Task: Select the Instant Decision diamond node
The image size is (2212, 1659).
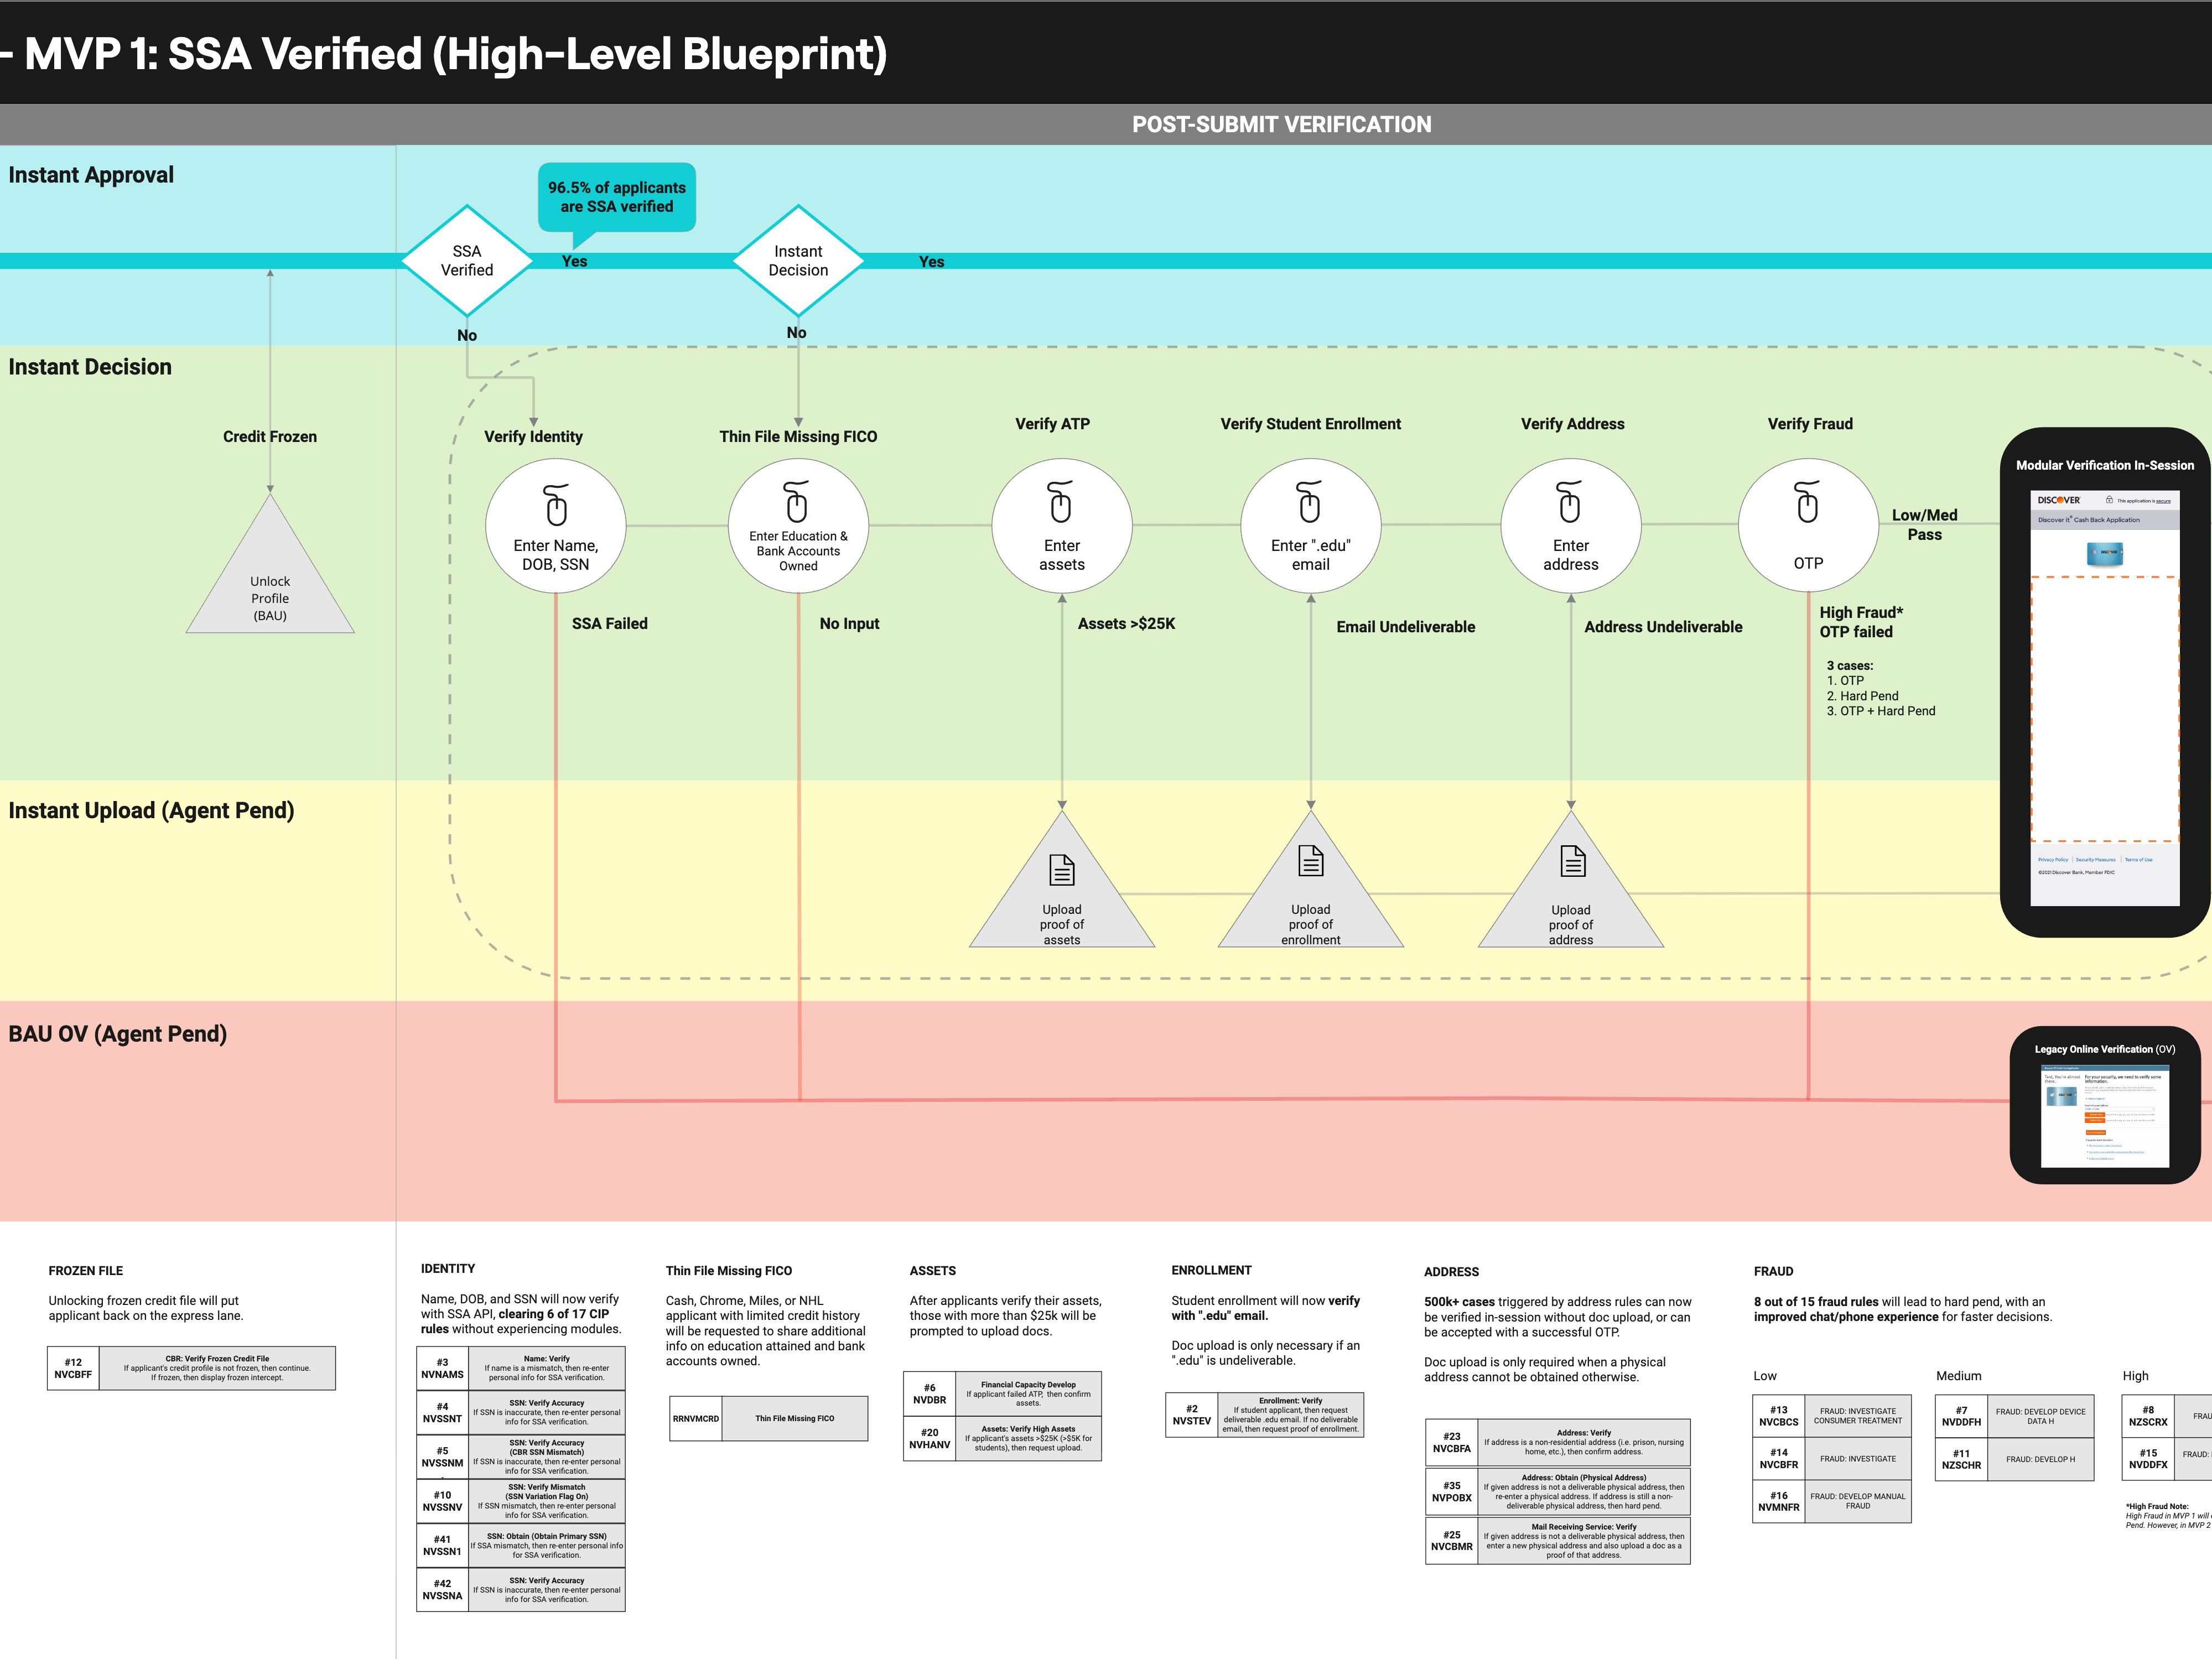Action: point(798,261)
